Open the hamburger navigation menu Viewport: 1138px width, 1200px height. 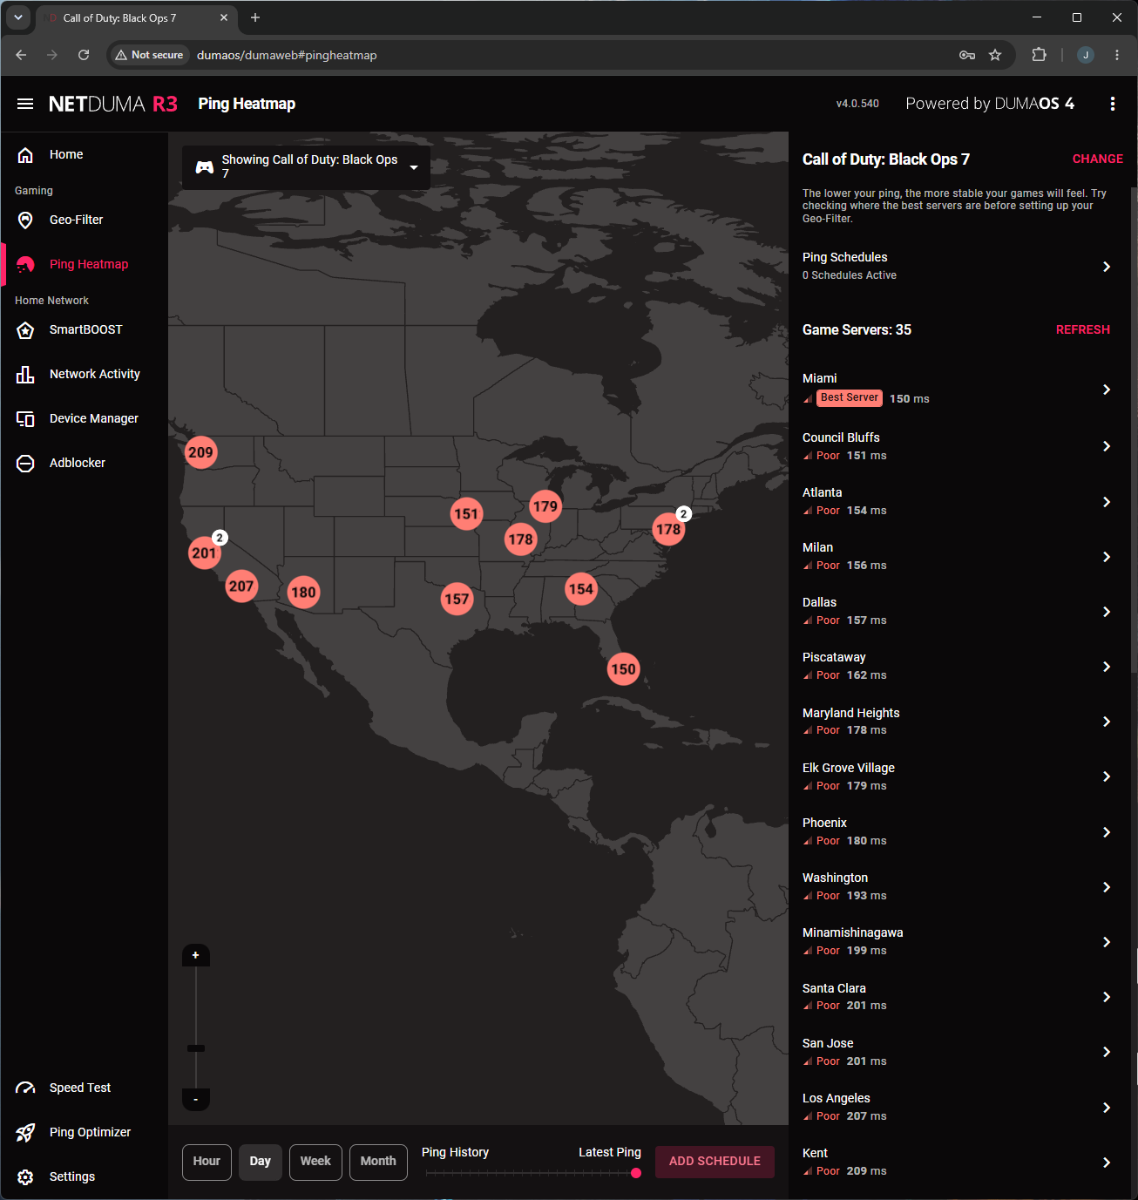point(26,104)
